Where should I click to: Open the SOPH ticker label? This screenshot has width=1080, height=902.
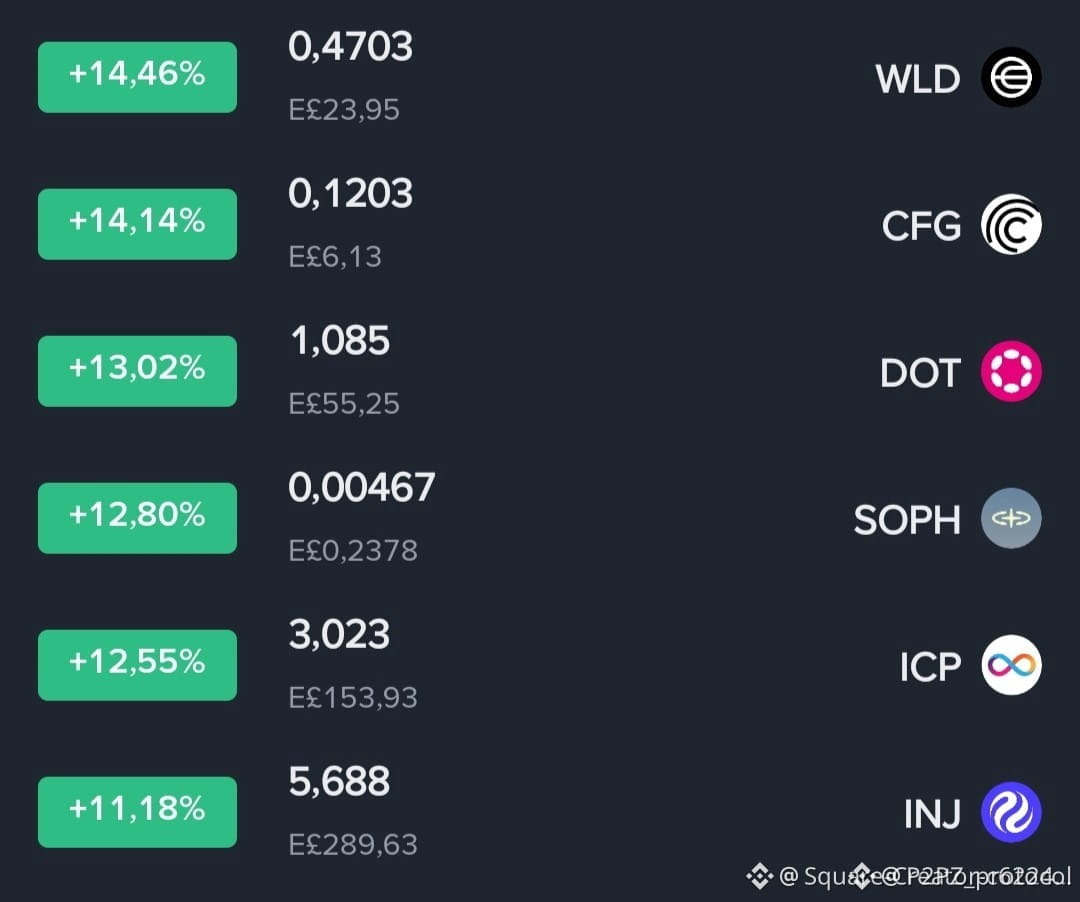[x=907, y=520]
